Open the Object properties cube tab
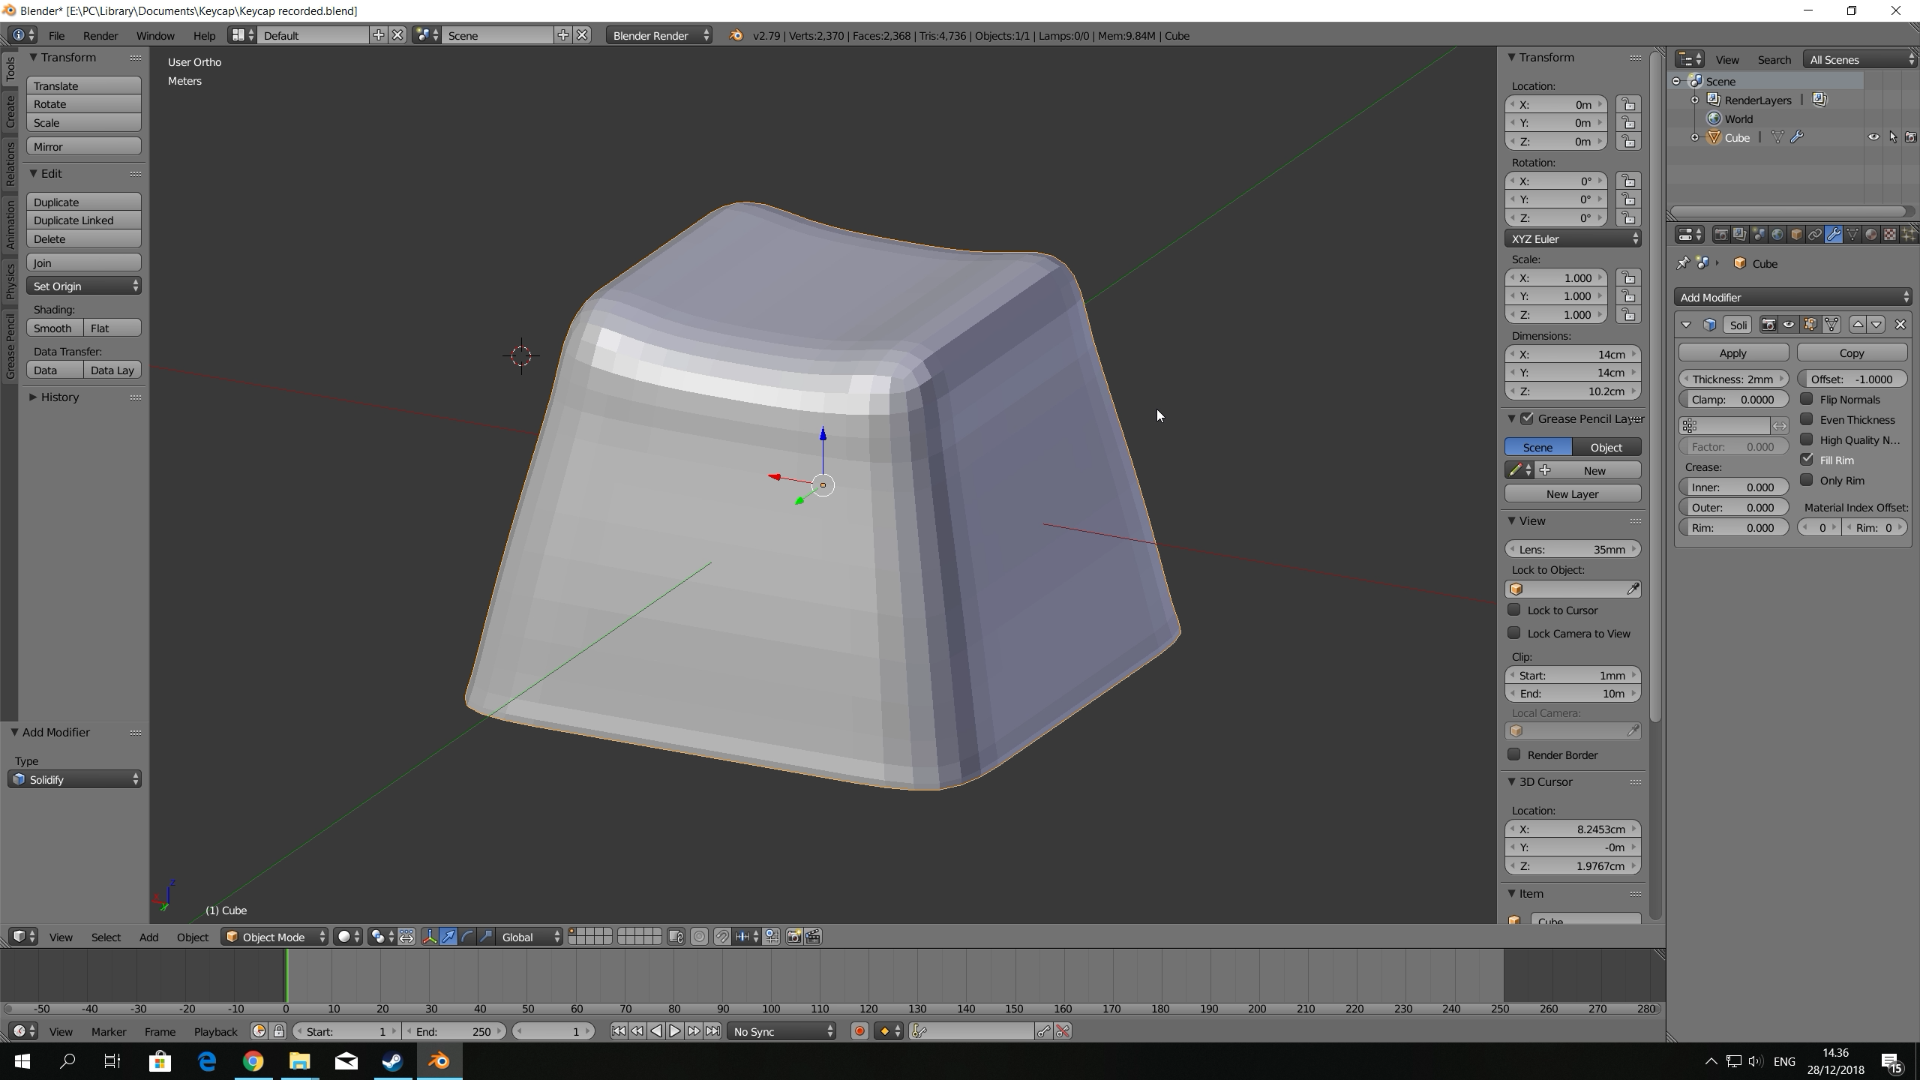 pyautogui.click(x=1796, y=234)
